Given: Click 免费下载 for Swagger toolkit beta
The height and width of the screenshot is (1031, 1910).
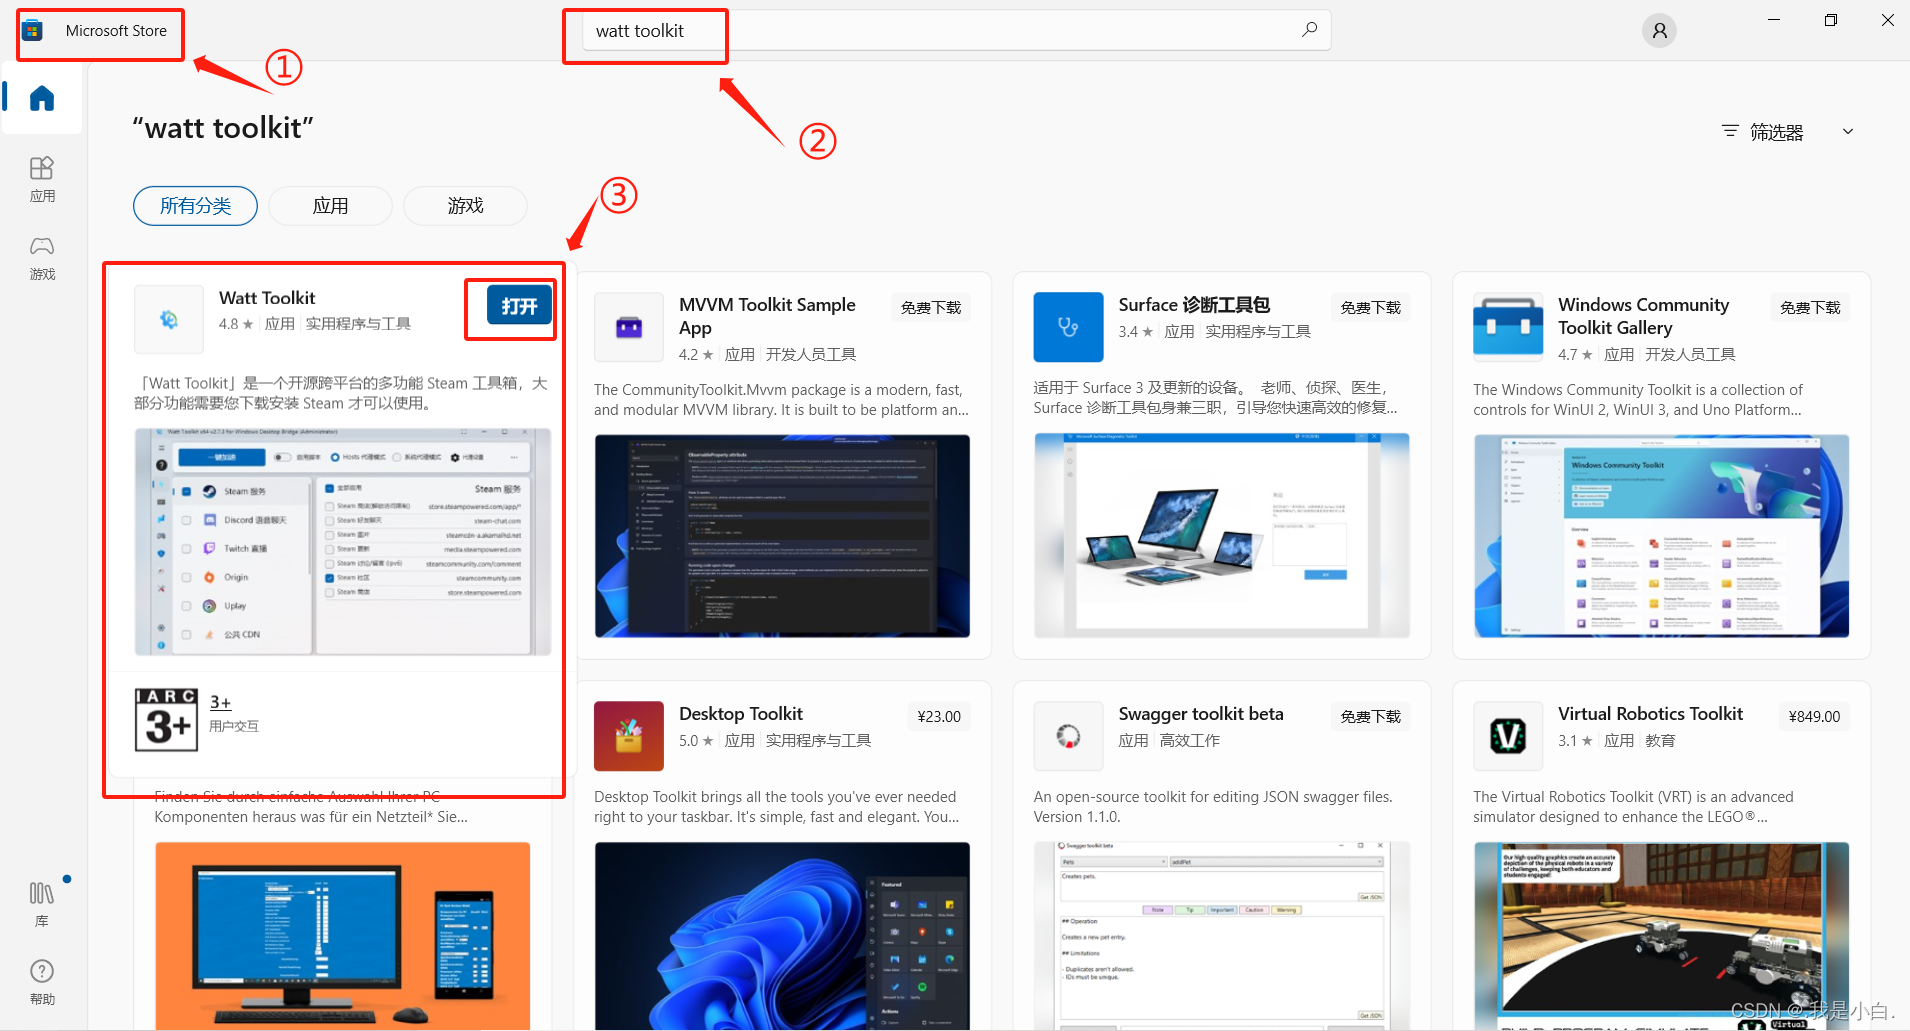Looking at the screenshot, I should 1370,717.
